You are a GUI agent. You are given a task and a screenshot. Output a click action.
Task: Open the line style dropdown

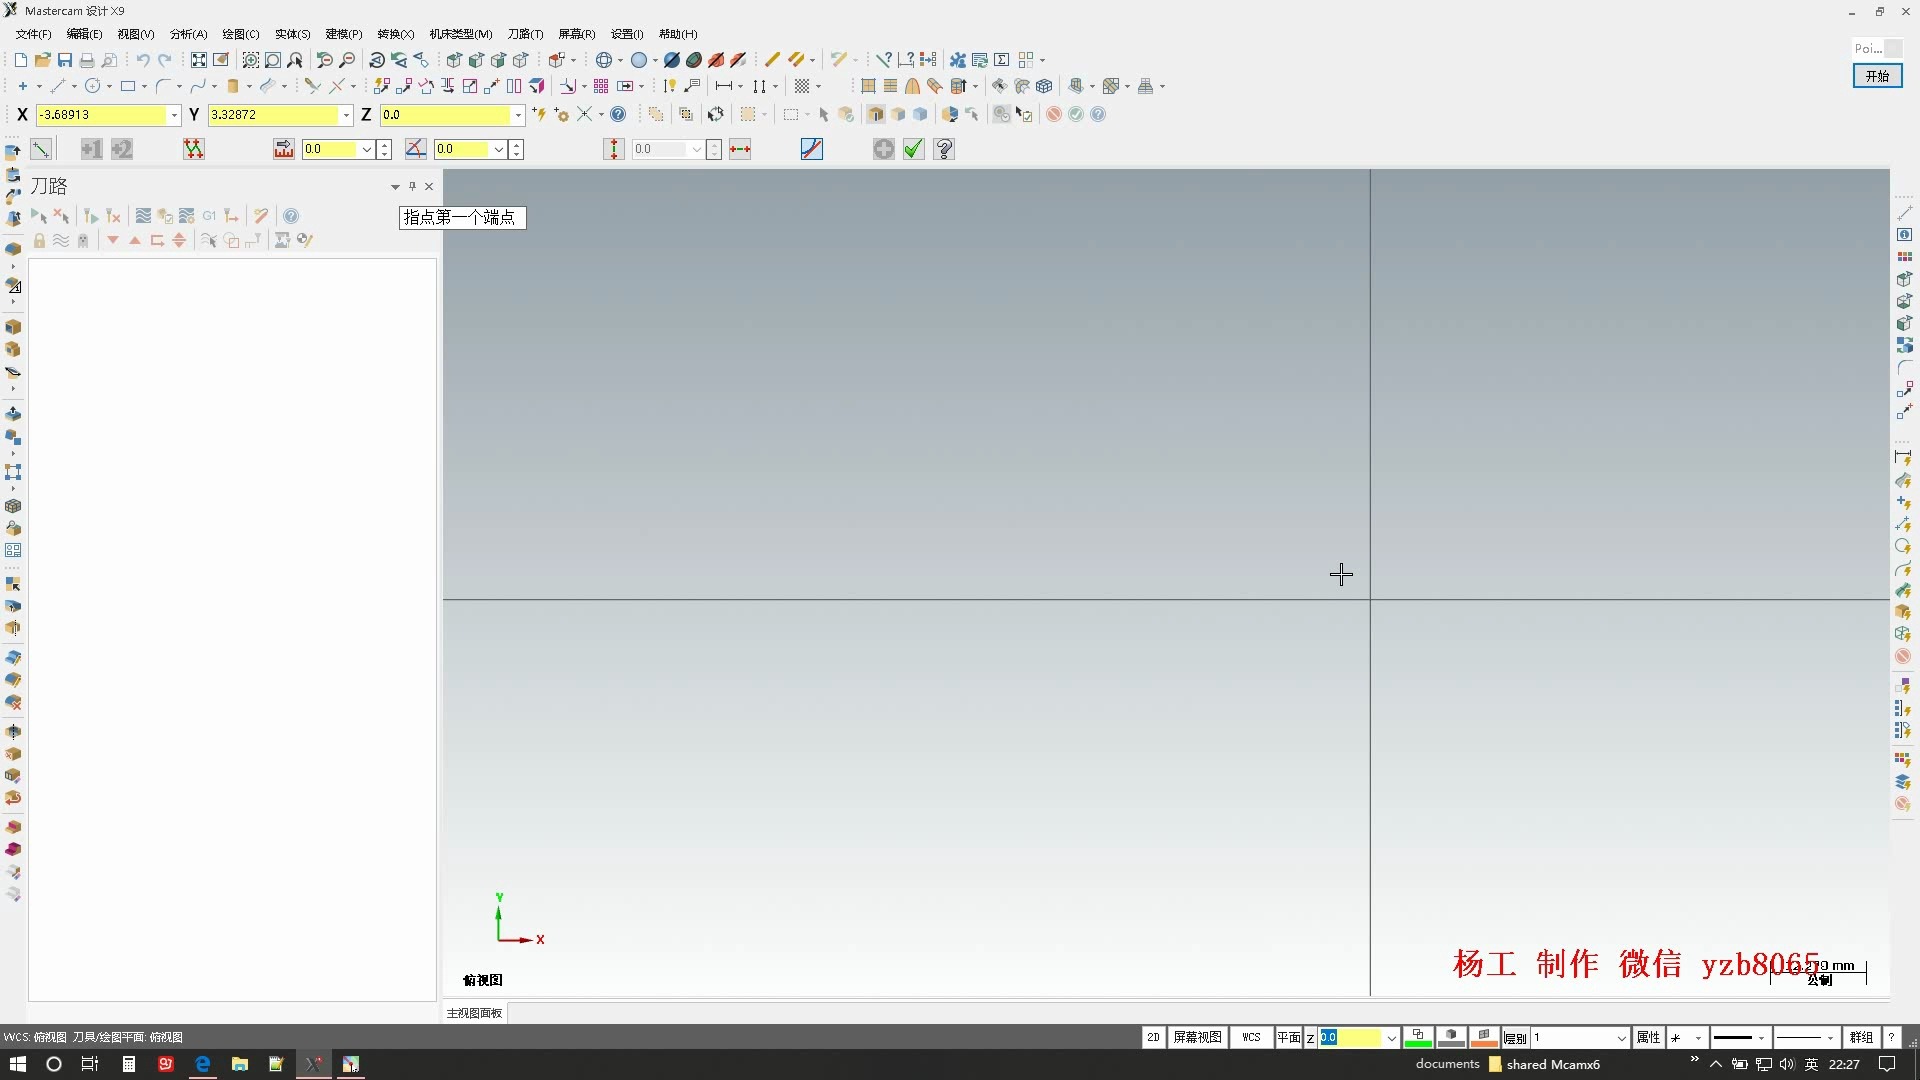coord(1761,1038)
